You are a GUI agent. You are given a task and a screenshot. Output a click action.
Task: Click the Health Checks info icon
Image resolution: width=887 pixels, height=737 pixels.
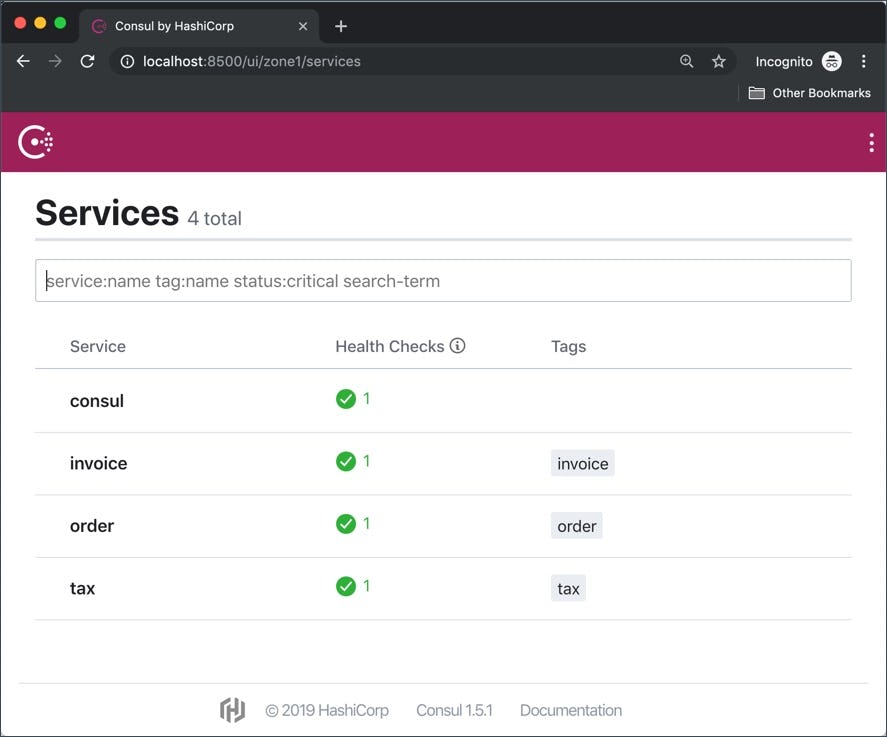[458, 345]
